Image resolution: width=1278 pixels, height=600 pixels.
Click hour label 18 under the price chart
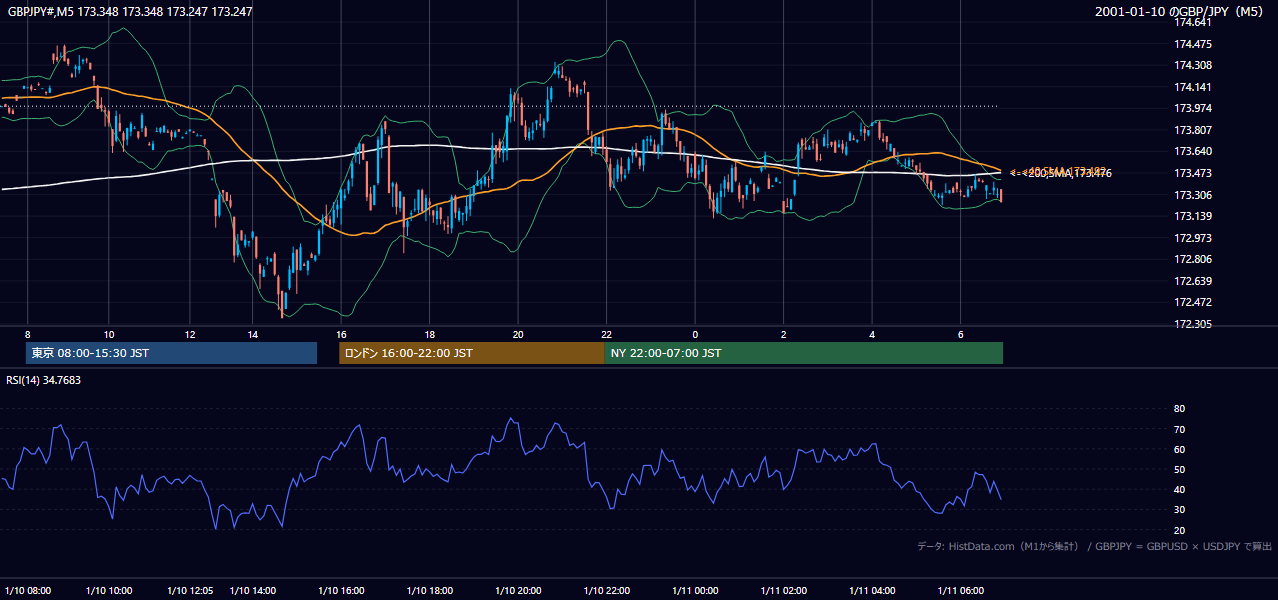(429, 334)
